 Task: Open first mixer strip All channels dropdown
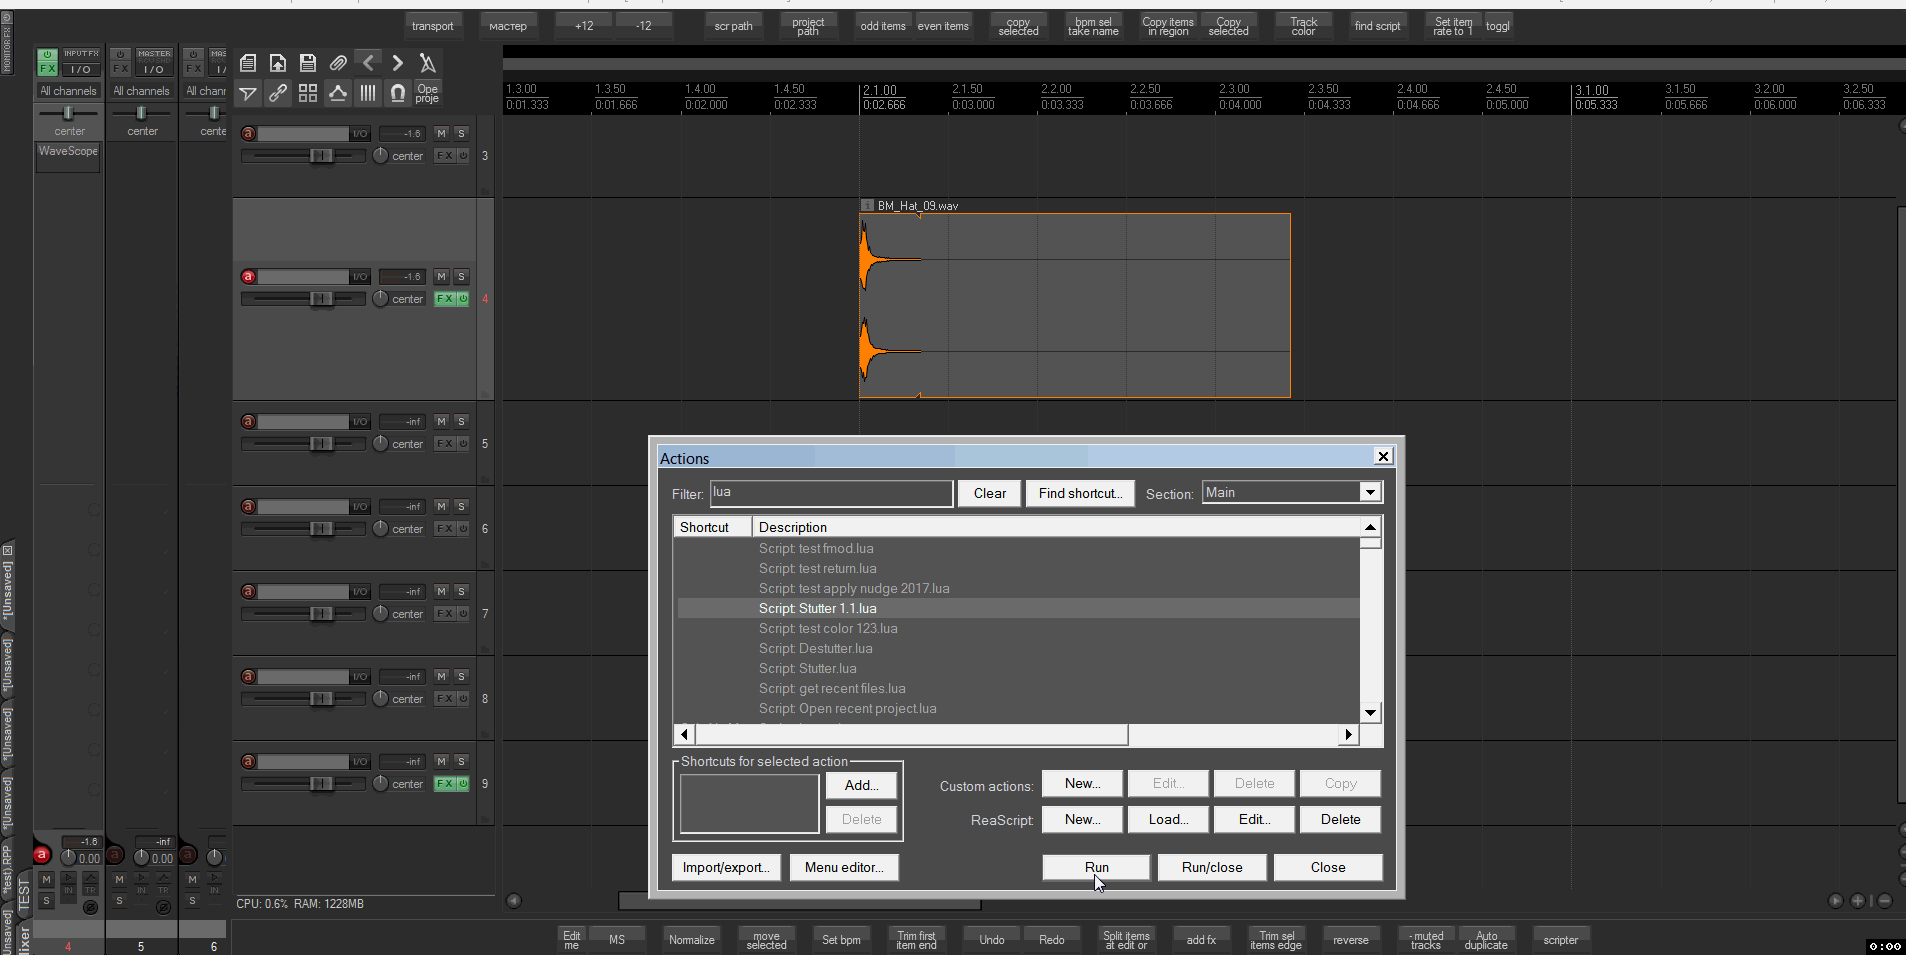point(69,91)
